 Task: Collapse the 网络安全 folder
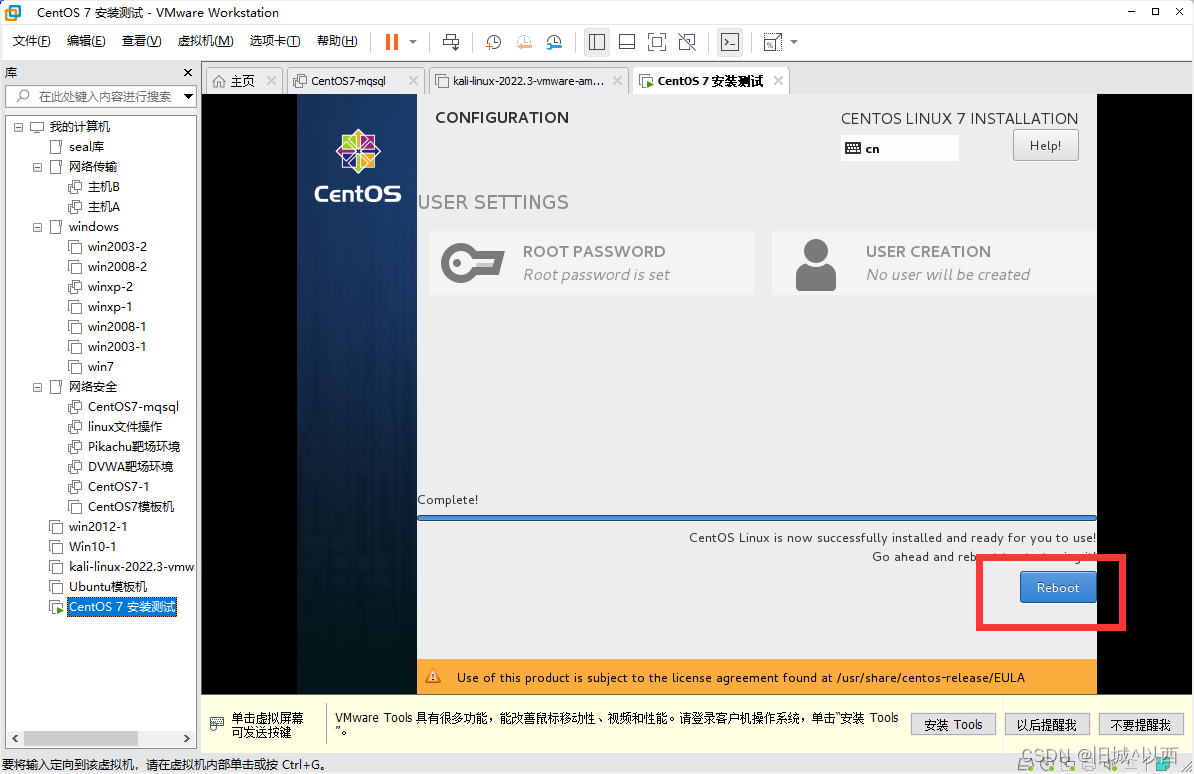[37, 387]
